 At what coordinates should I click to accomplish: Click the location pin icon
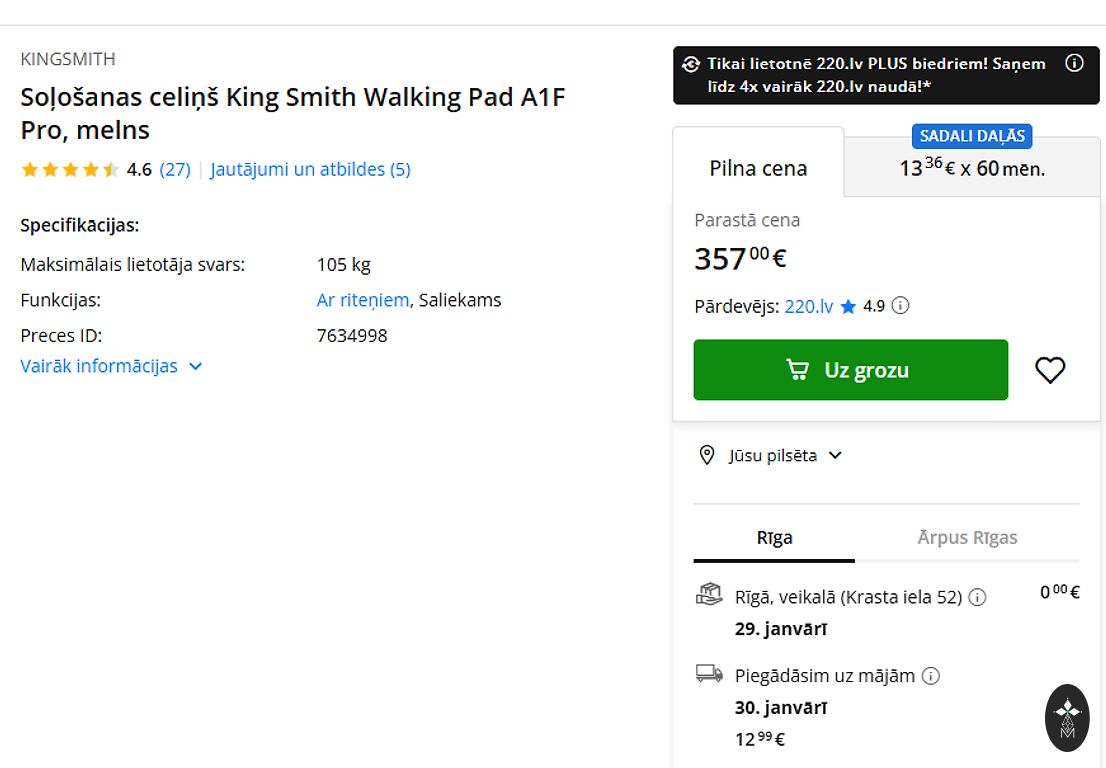[707, 456]
